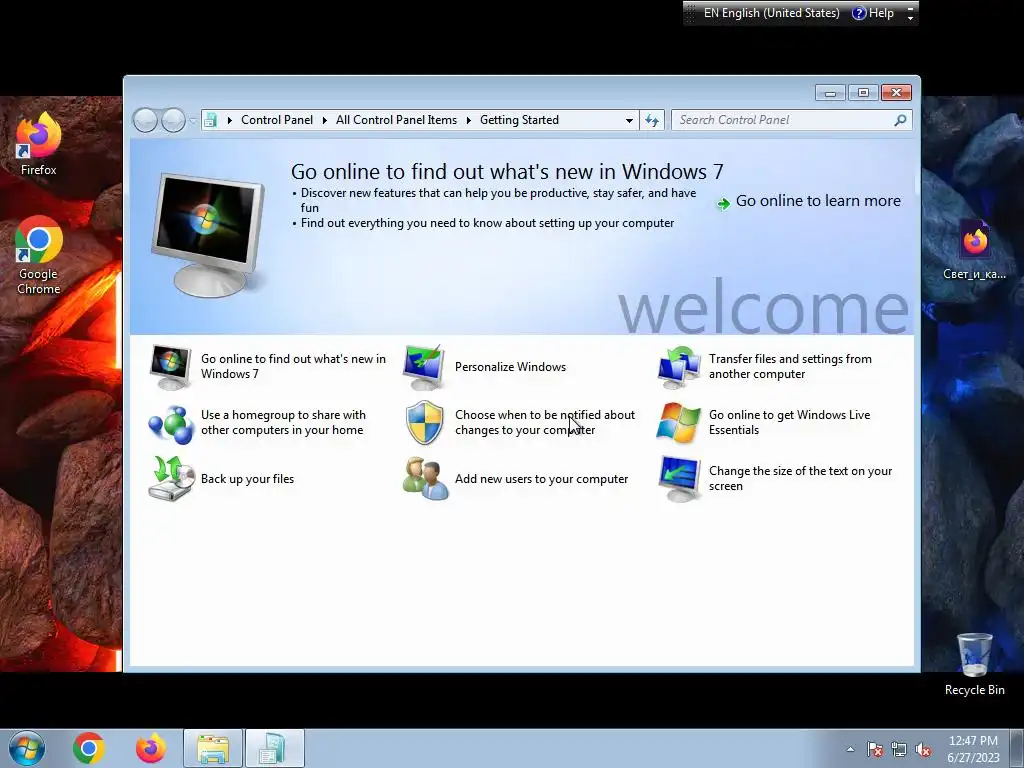Open Go online to get Windows Live Essentials
Image resolution: width=1024 pixels, height=768 pixels.
pyautogui.click(x=790, y=423)
